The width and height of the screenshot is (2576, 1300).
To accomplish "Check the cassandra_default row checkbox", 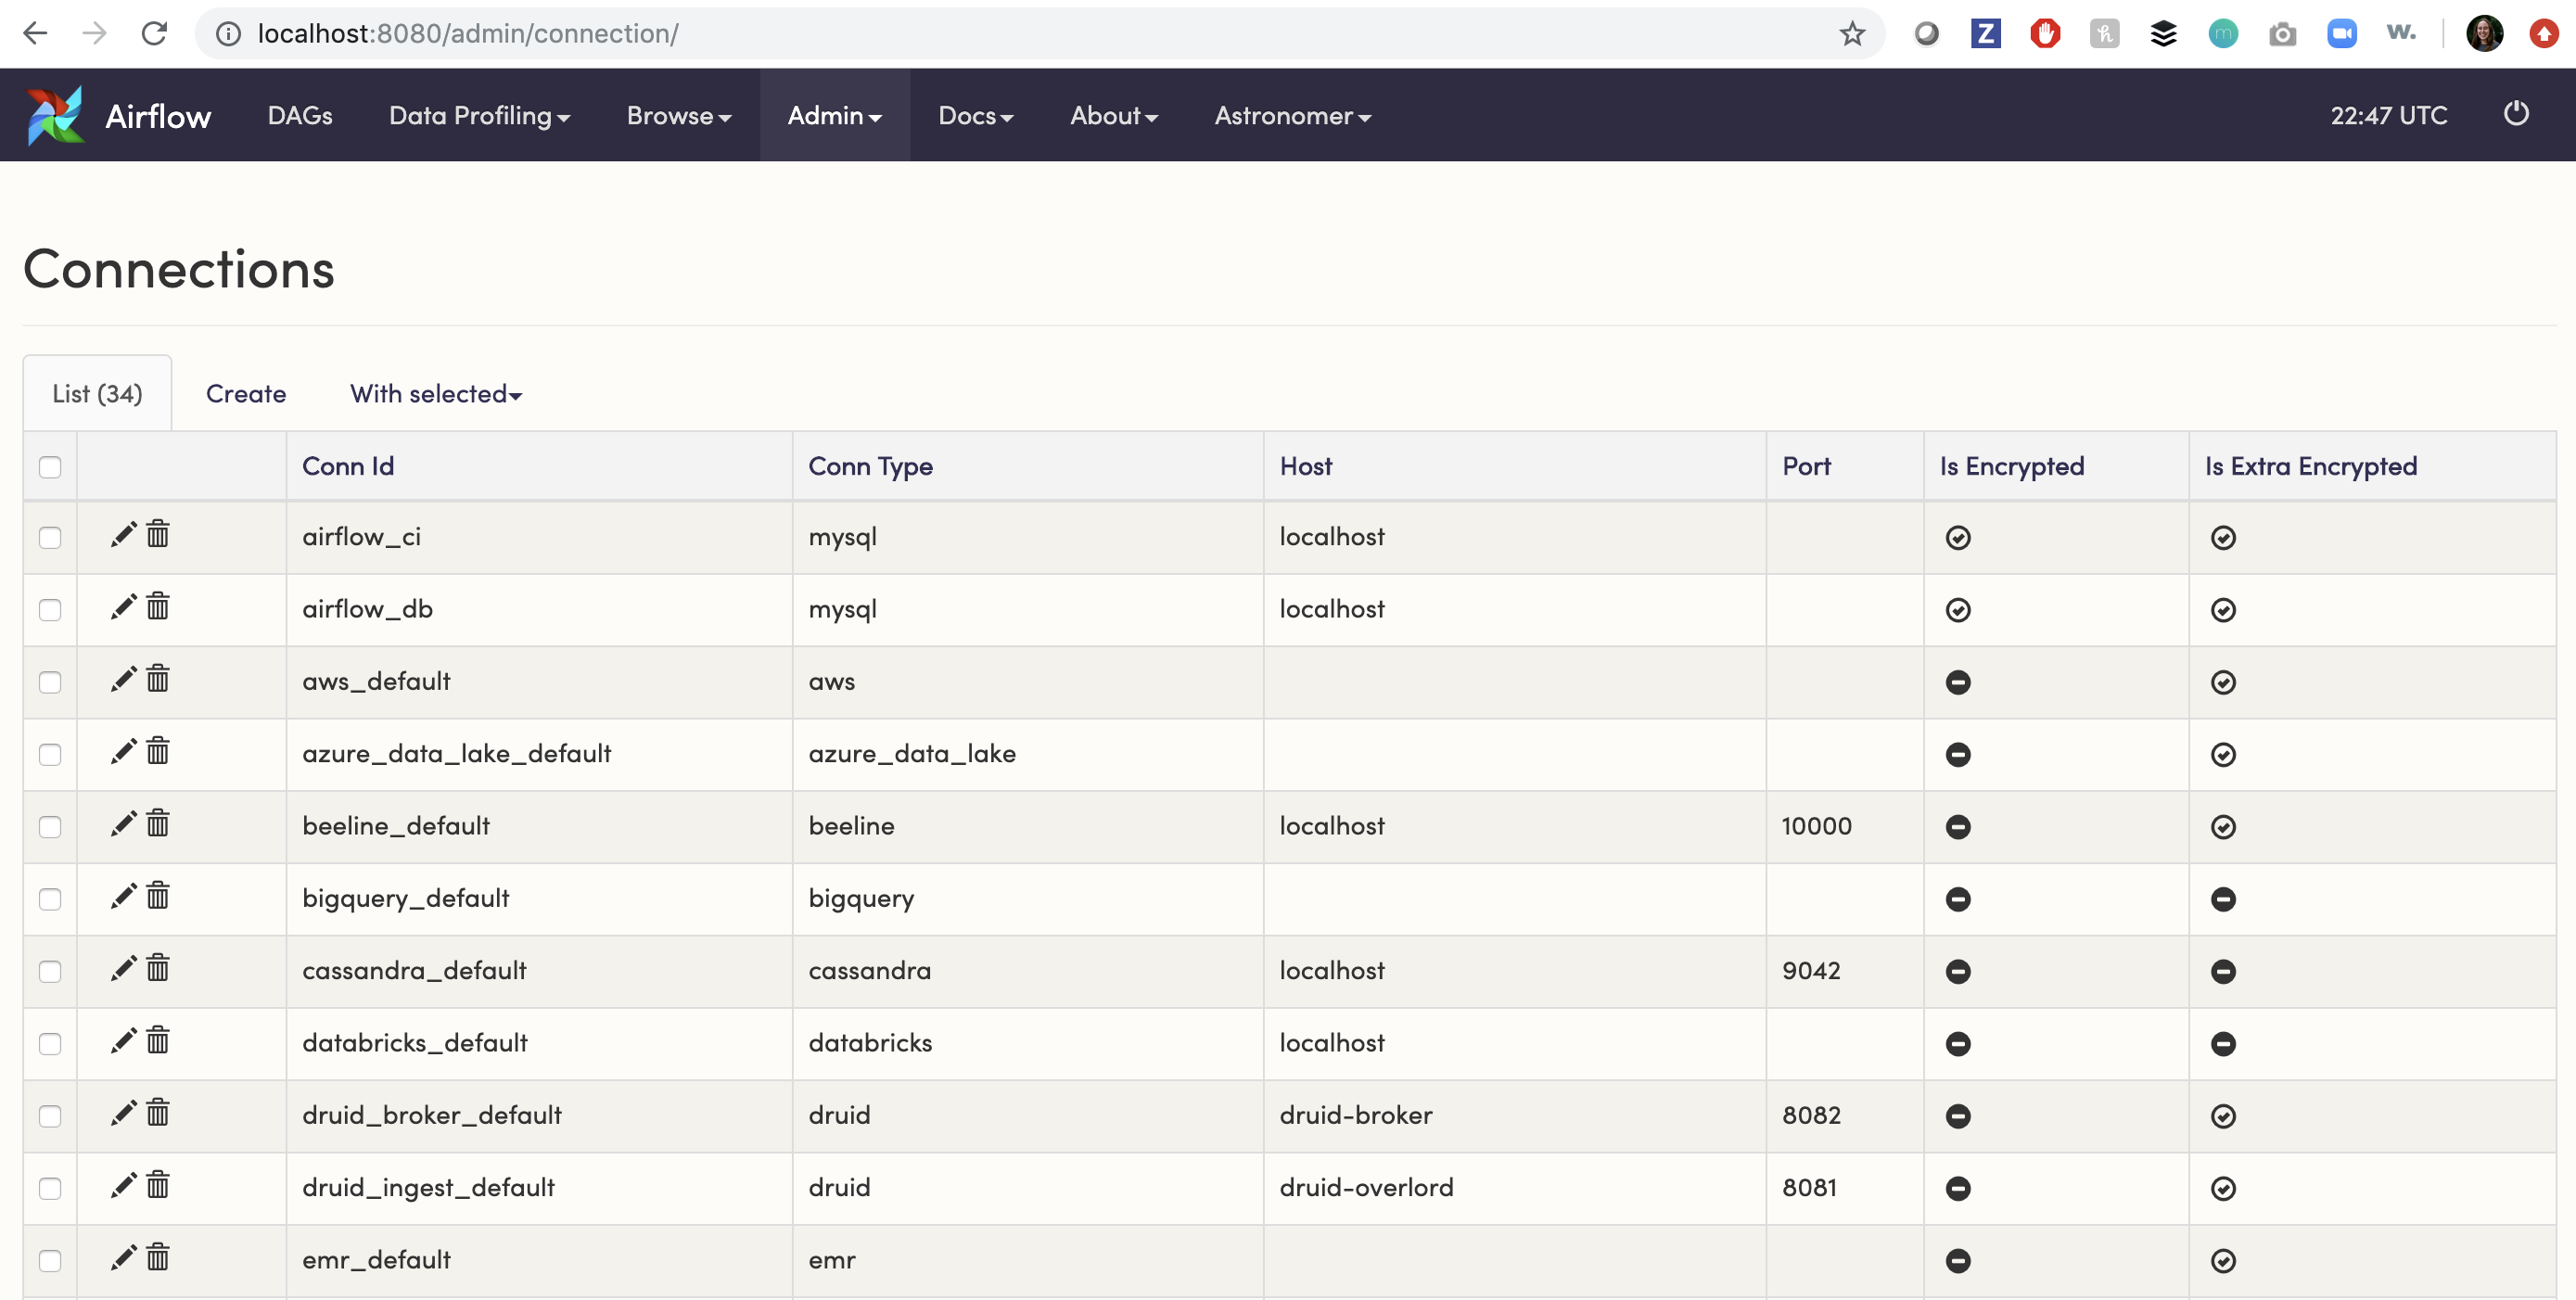I will 50,971.
